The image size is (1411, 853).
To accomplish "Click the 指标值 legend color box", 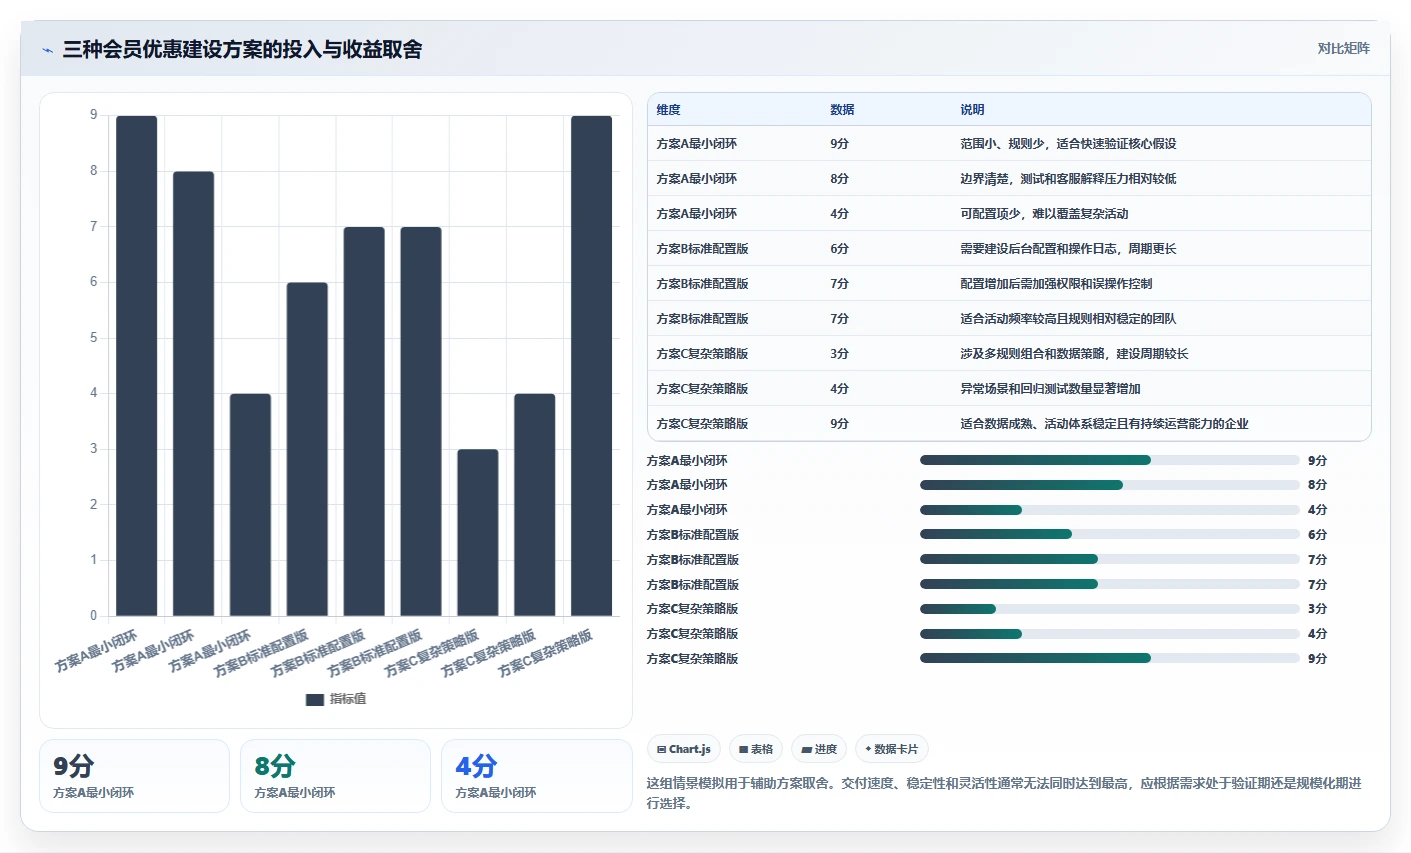I will [314, 699].
